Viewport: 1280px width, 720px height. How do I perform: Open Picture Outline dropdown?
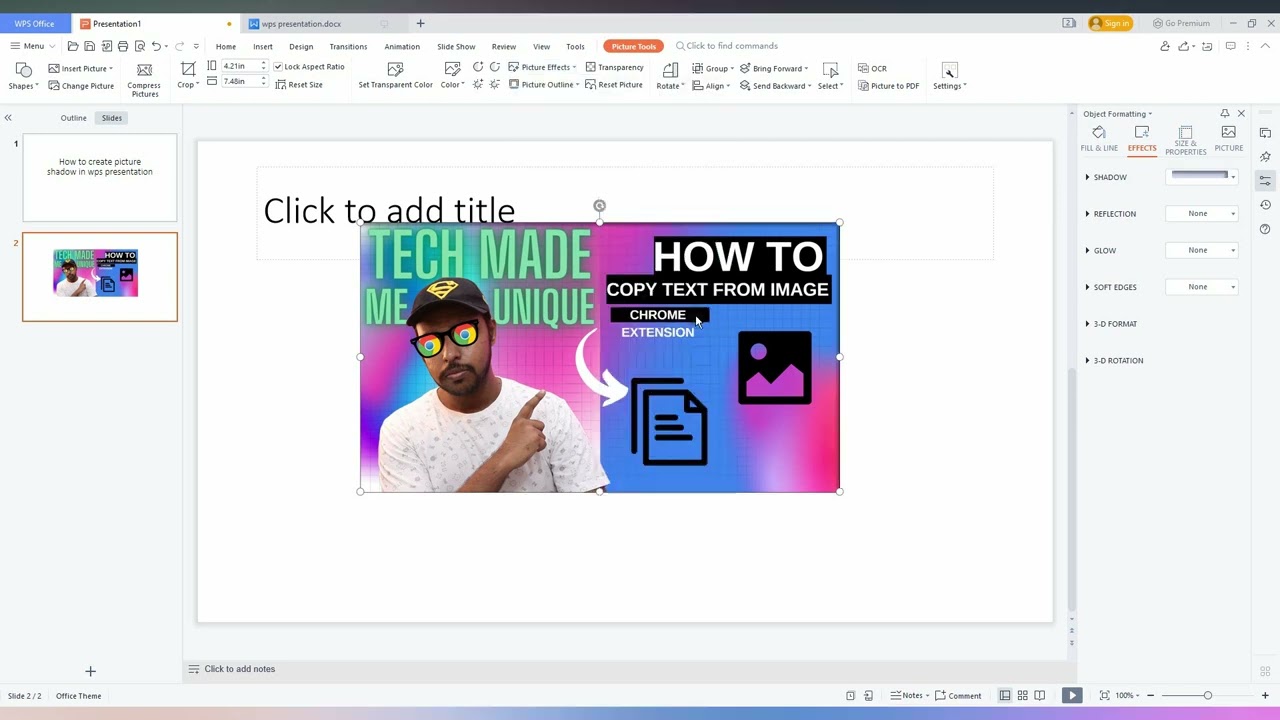(544, 85)
